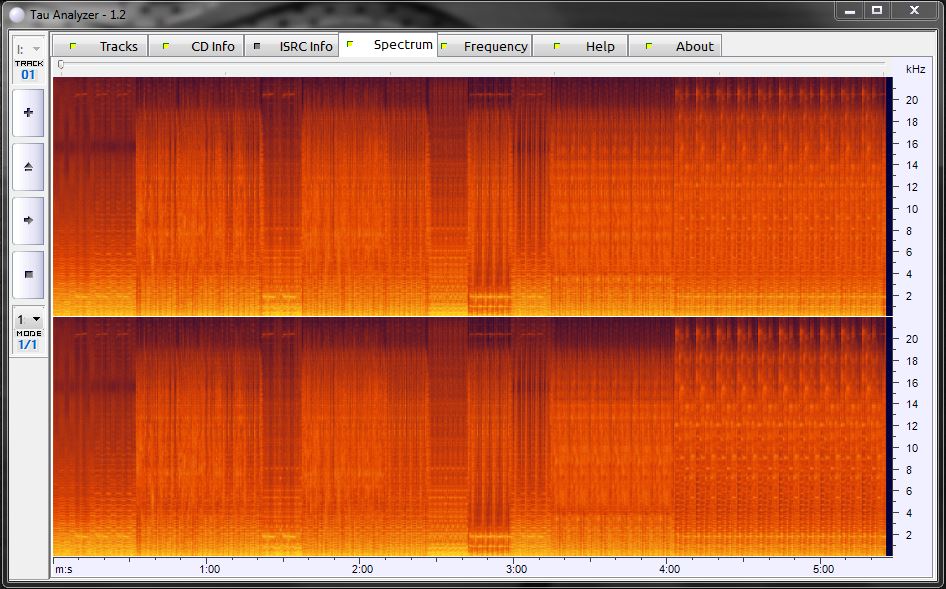This screenshot has width=946, height=589.
Task: Maximize the Tau Analyzer window
Action: coord(877,11)
